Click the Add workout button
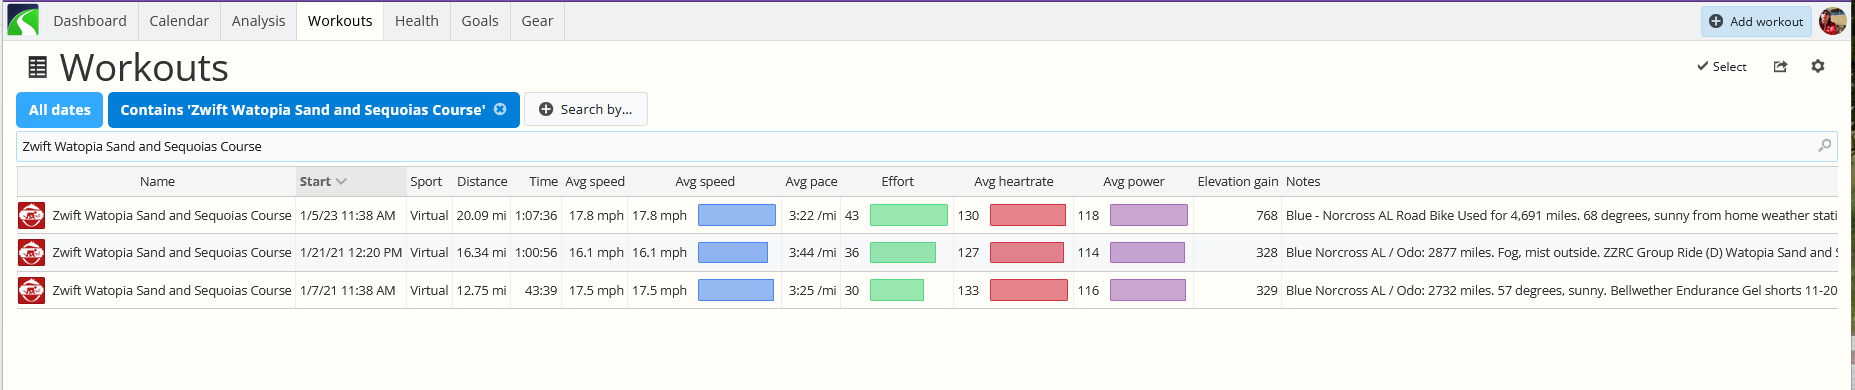Viewport: 1855px width, 390px height. [x=1756, y=21]
